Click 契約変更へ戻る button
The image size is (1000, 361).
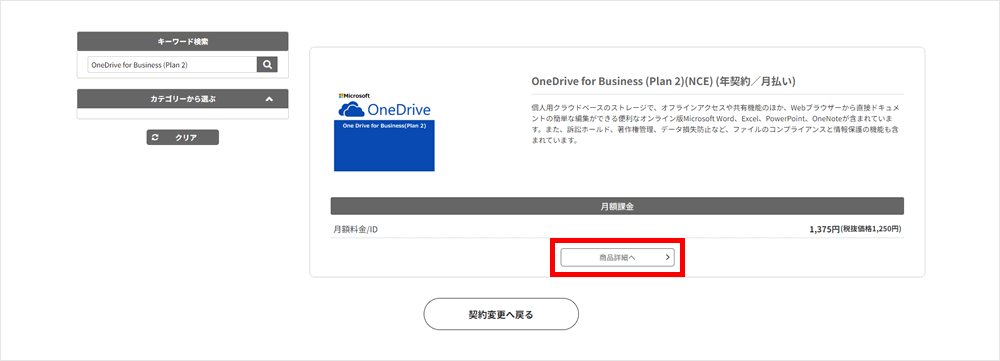[501, 314]
